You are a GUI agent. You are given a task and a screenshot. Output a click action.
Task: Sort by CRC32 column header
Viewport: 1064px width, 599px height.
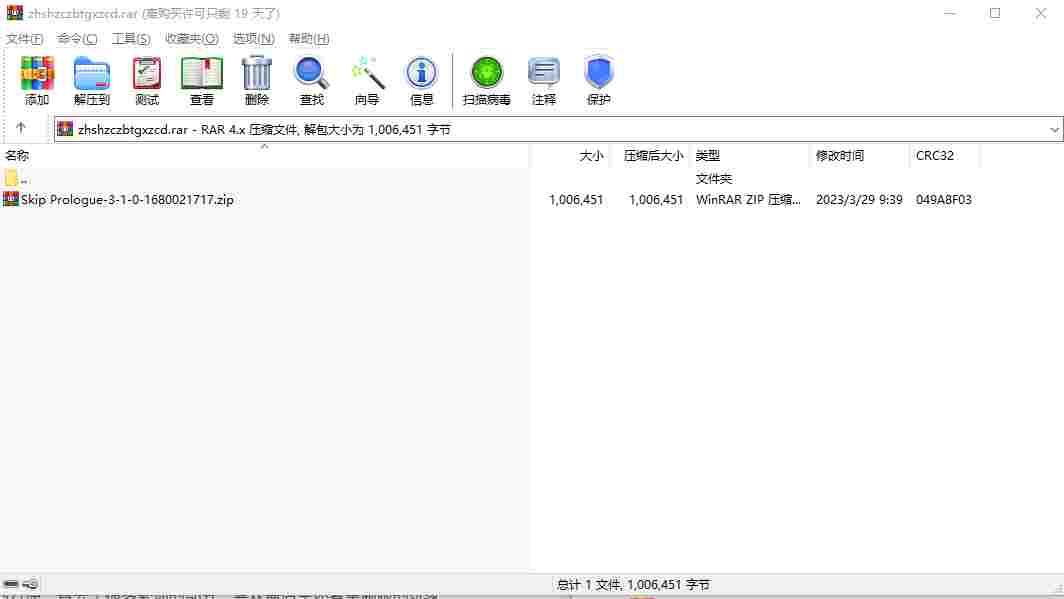945,155
